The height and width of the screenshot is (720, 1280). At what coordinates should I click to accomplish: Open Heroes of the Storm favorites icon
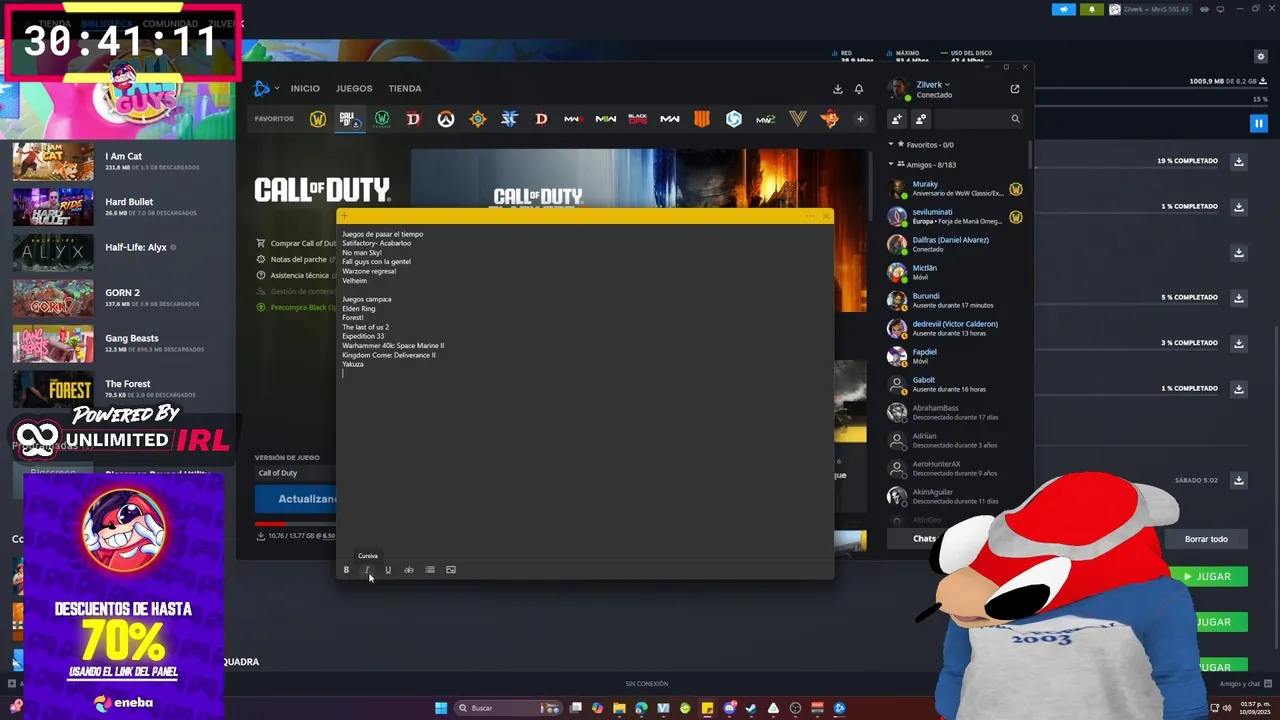click(733, 119)
